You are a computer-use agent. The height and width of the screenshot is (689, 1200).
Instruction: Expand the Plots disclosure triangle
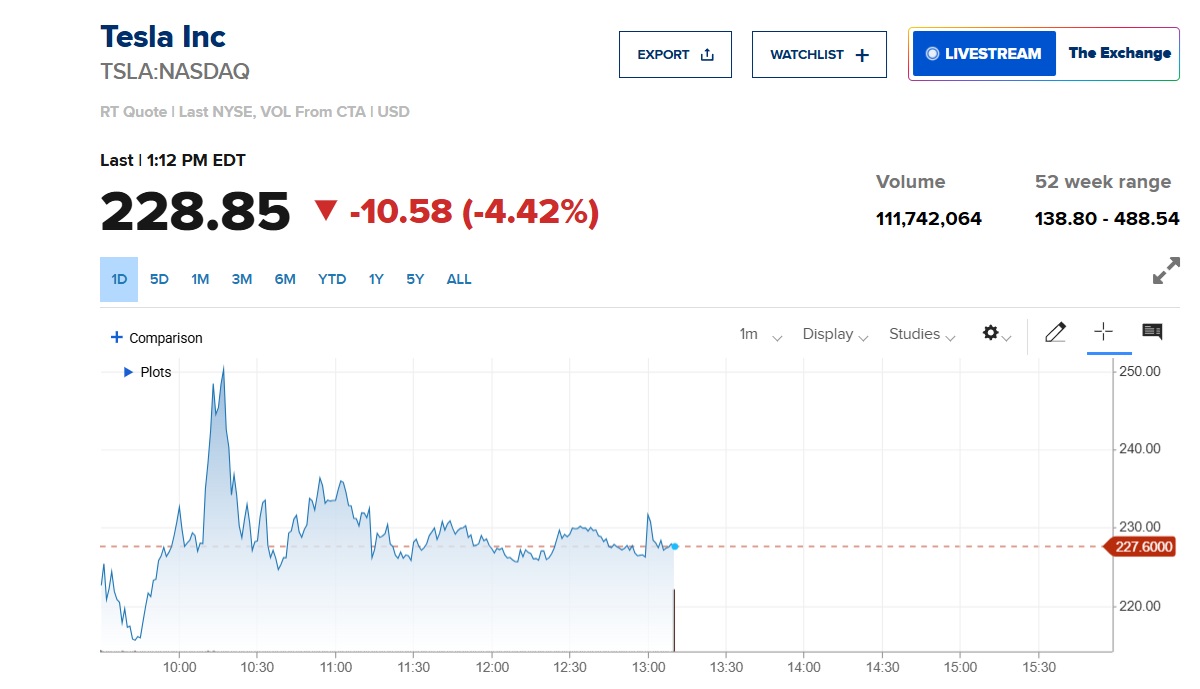pyautogui.click(x=128, y=372)
